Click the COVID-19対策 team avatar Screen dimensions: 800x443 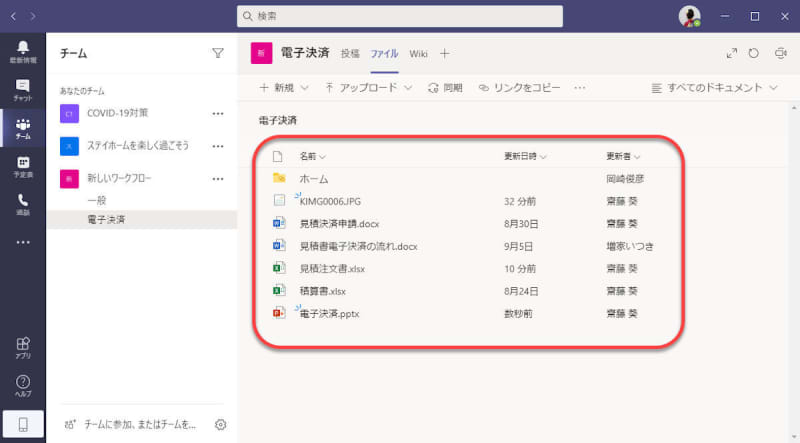[x=69, y=113]
